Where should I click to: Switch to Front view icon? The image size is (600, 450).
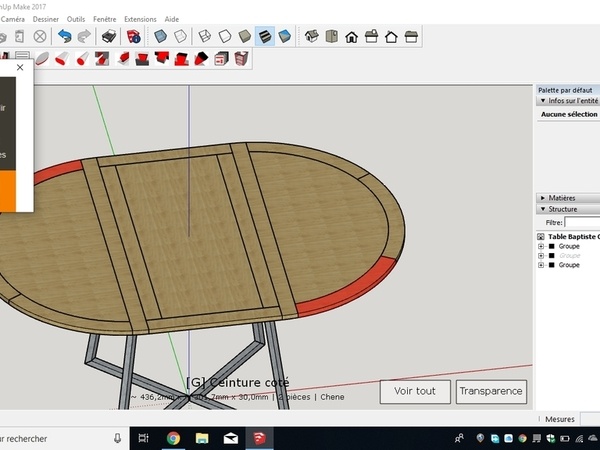tap(351, 37)
